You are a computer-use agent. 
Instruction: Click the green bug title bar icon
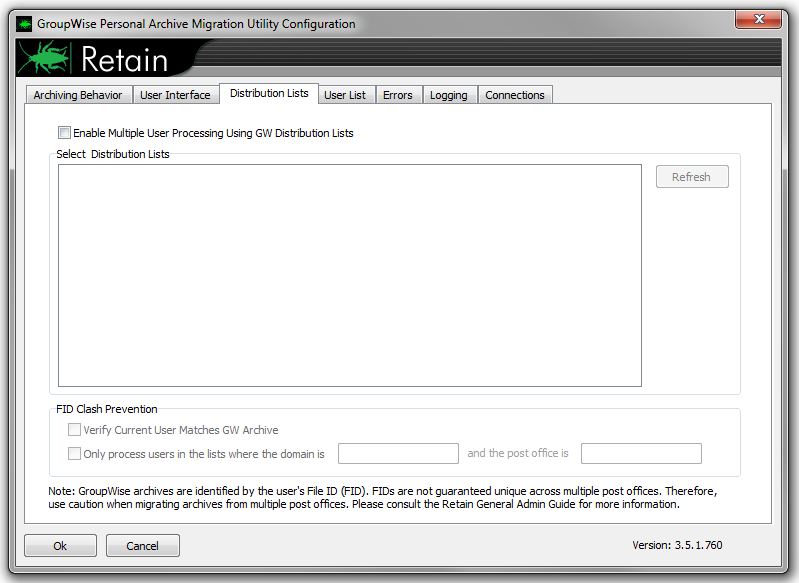24,24
